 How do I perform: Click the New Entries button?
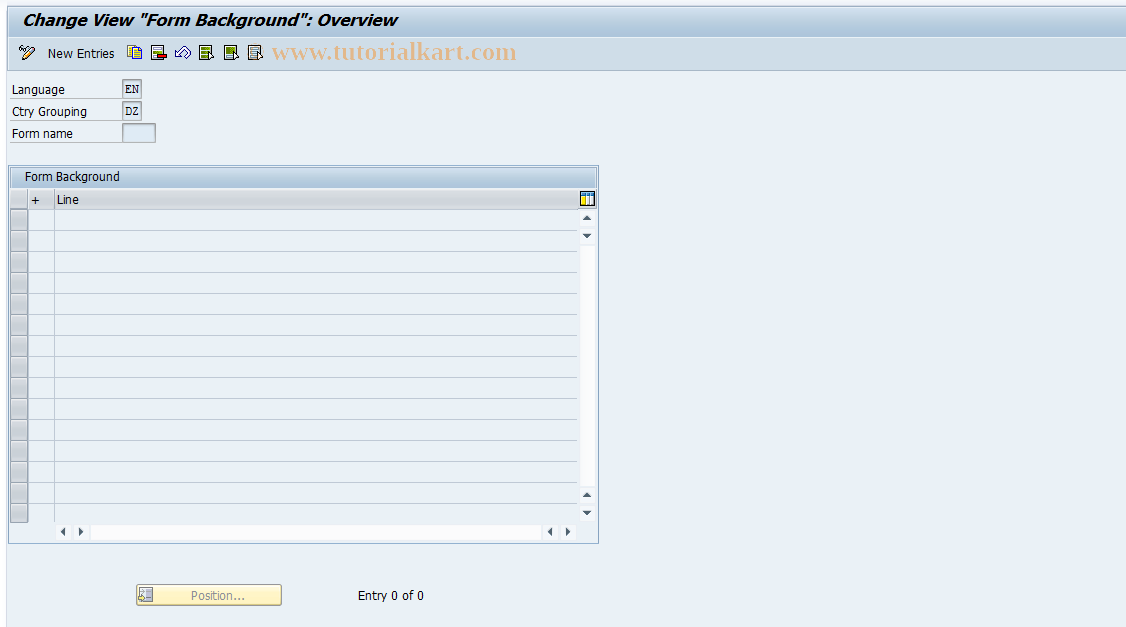(x=81, y=53)
